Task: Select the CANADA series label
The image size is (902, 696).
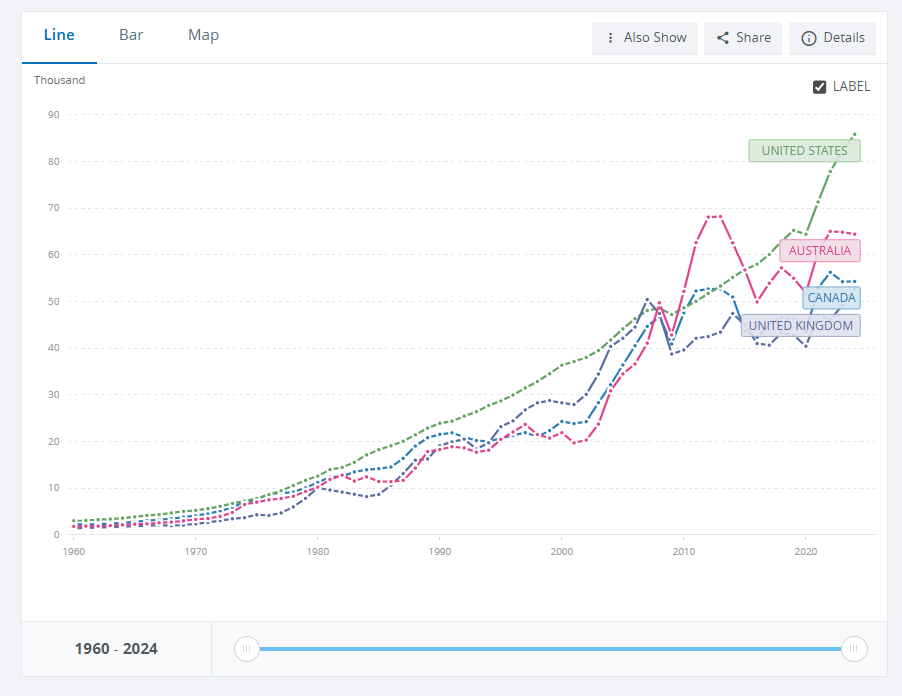Action: click(x=831, y=298)
